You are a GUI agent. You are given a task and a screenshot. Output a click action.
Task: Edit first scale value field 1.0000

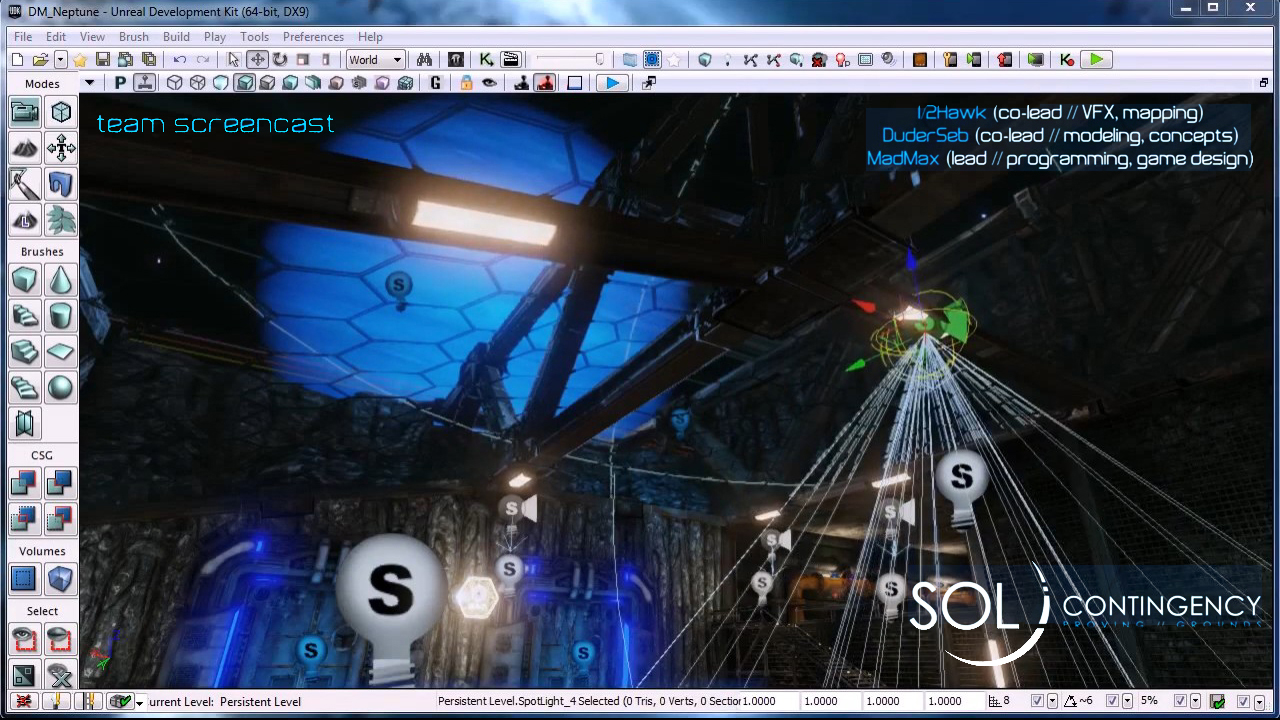tap(770, 701)
